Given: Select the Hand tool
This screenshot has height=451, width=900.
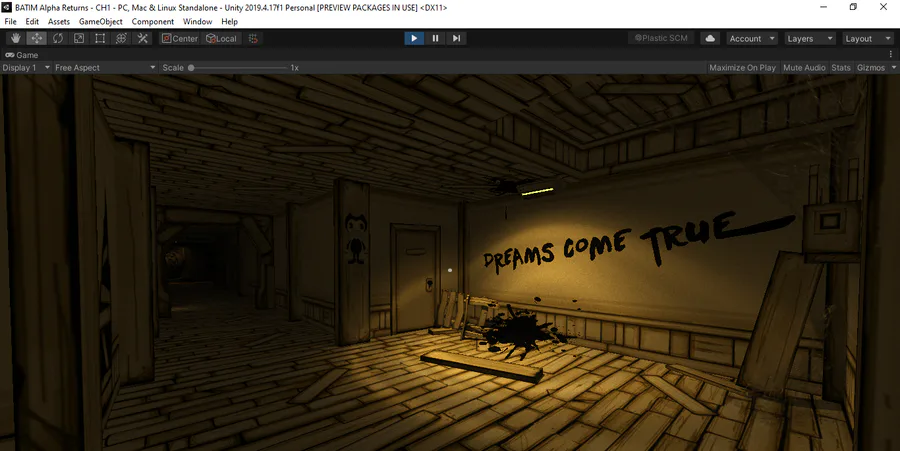Looking at the screenshot, I should click(x=15, y=38).
